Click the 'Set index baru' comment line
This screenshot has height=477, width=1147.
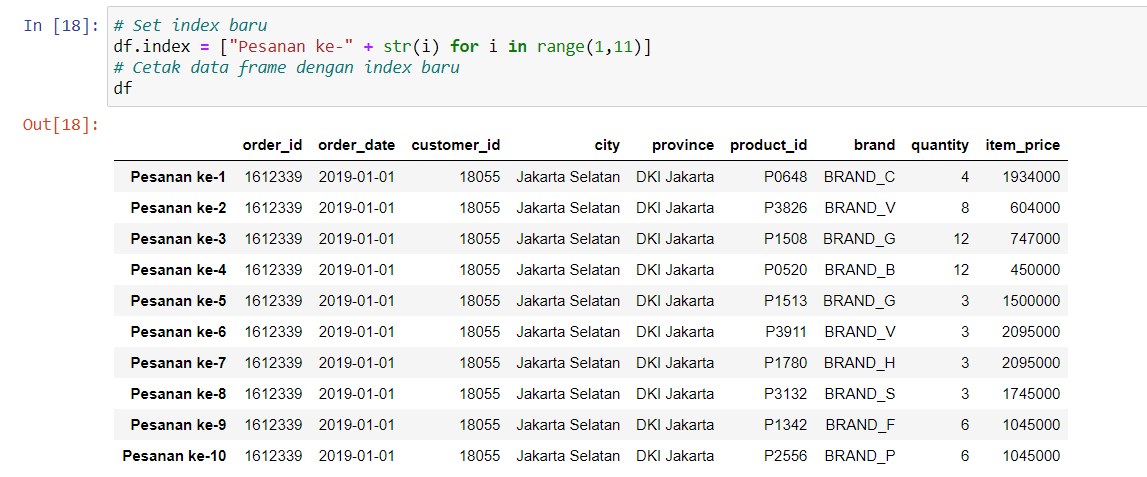click(x=190, y=26)
